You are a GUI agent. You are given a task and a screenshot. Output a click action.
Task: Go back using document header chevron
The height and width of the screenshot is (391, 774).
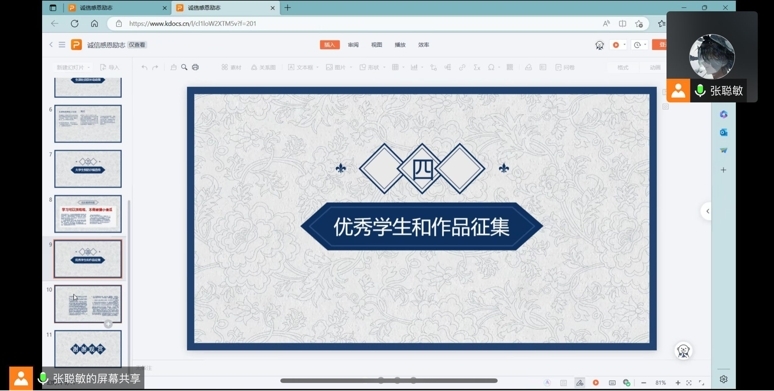51,44
